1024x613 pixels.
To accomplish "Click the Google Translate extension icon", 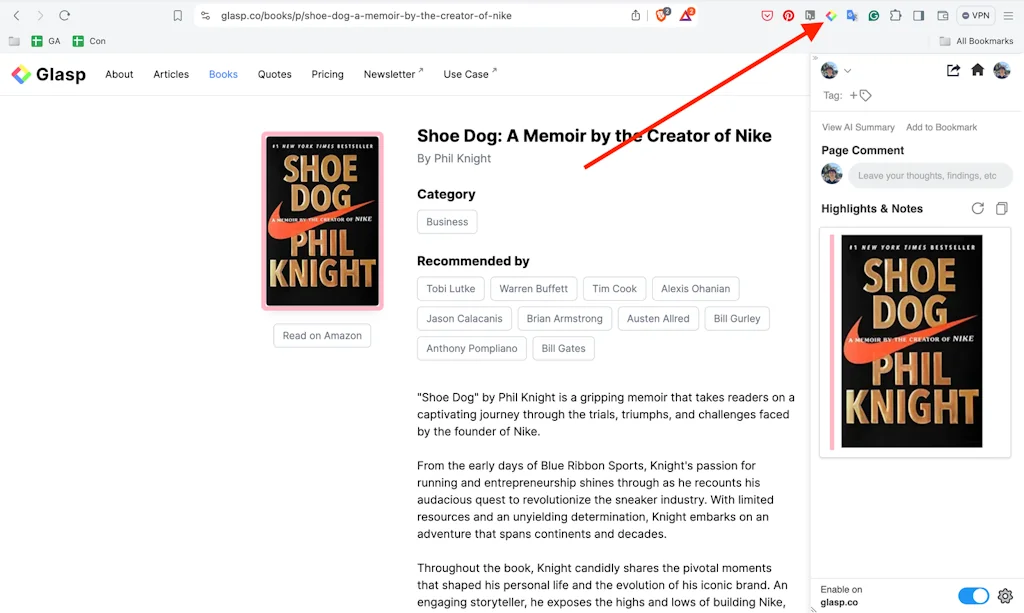I will coord(852,15).
